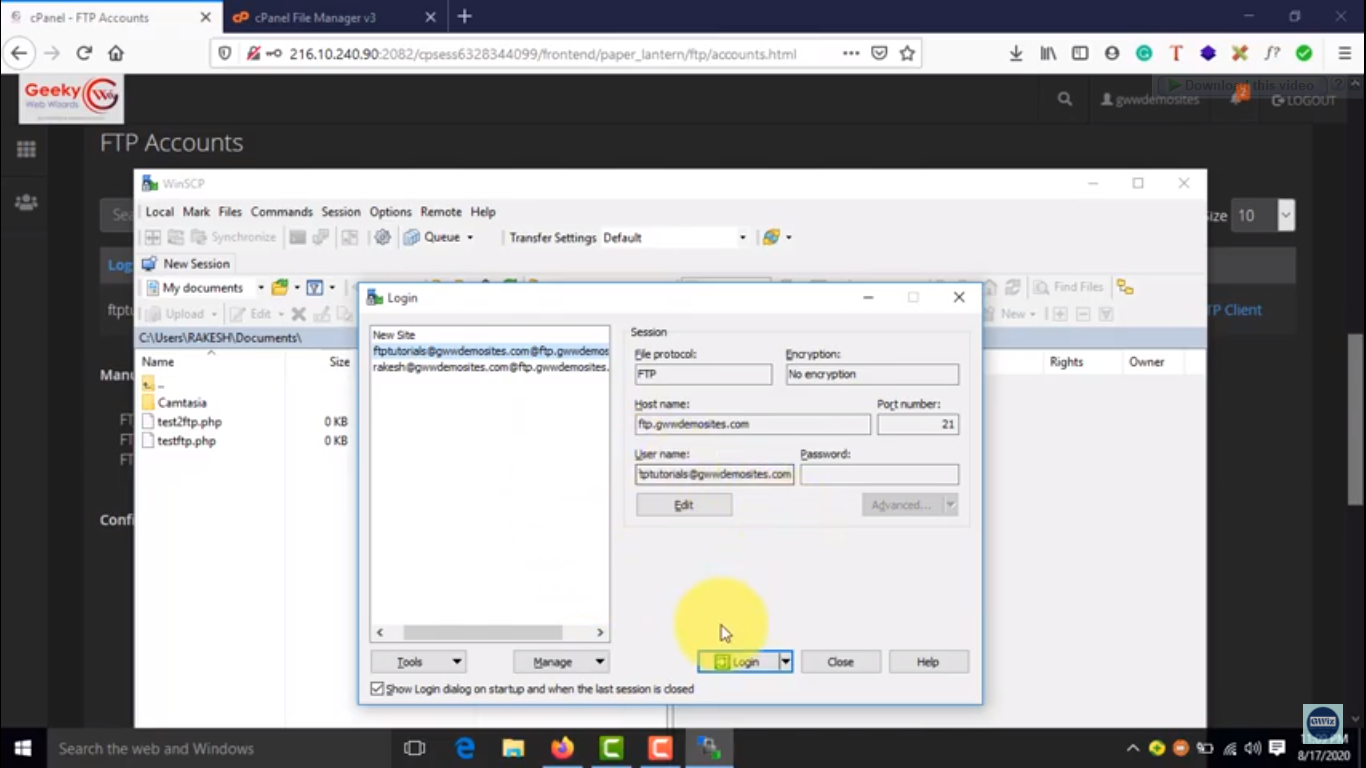Viewport: 1366px width, 768px height.
Task: Click the directory tree icon next to Find Files
Action: (1125, 287)
